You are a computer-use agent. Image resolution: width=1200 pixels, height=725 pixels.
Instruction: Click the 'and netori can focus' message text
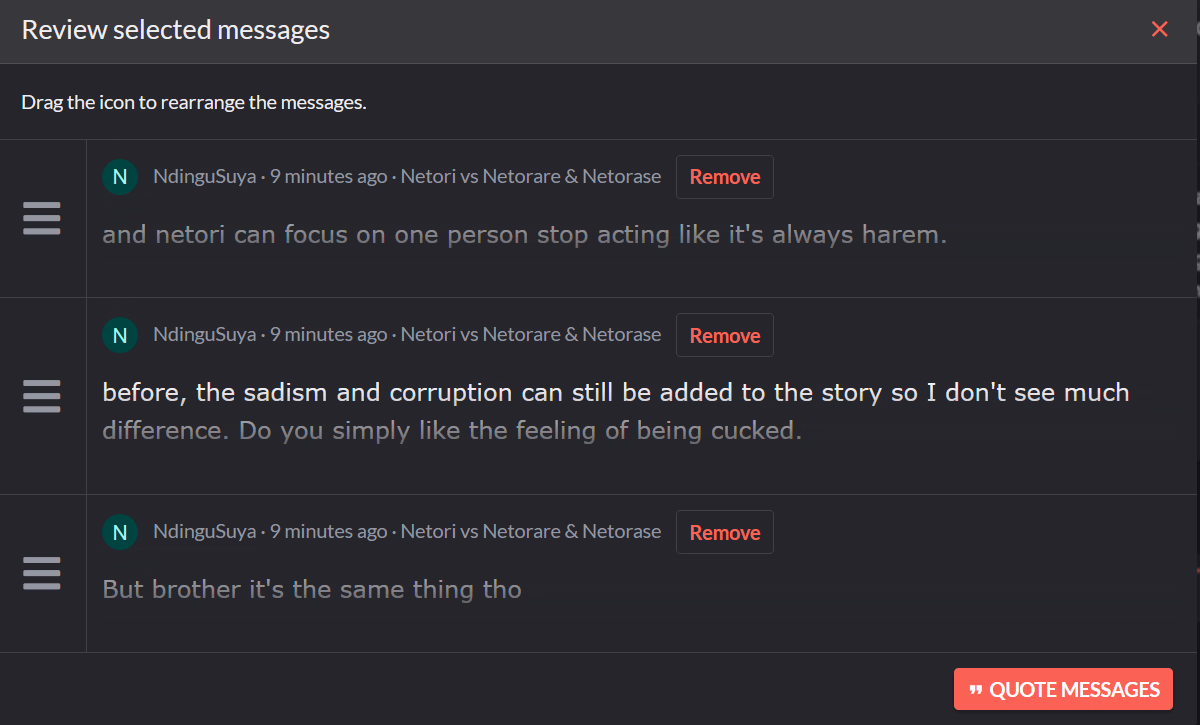tap(524, 235)
